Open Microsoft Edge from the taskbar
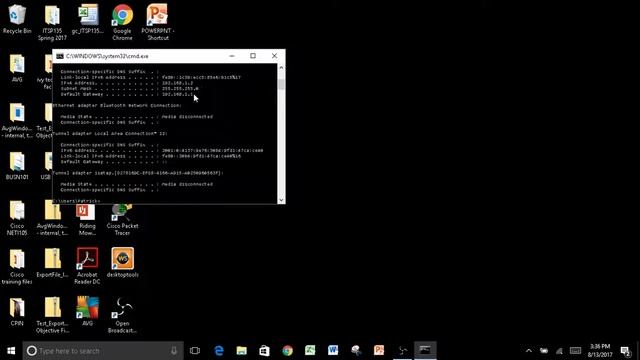This screenshot has width=640, height=360. [x=219, y=351]
